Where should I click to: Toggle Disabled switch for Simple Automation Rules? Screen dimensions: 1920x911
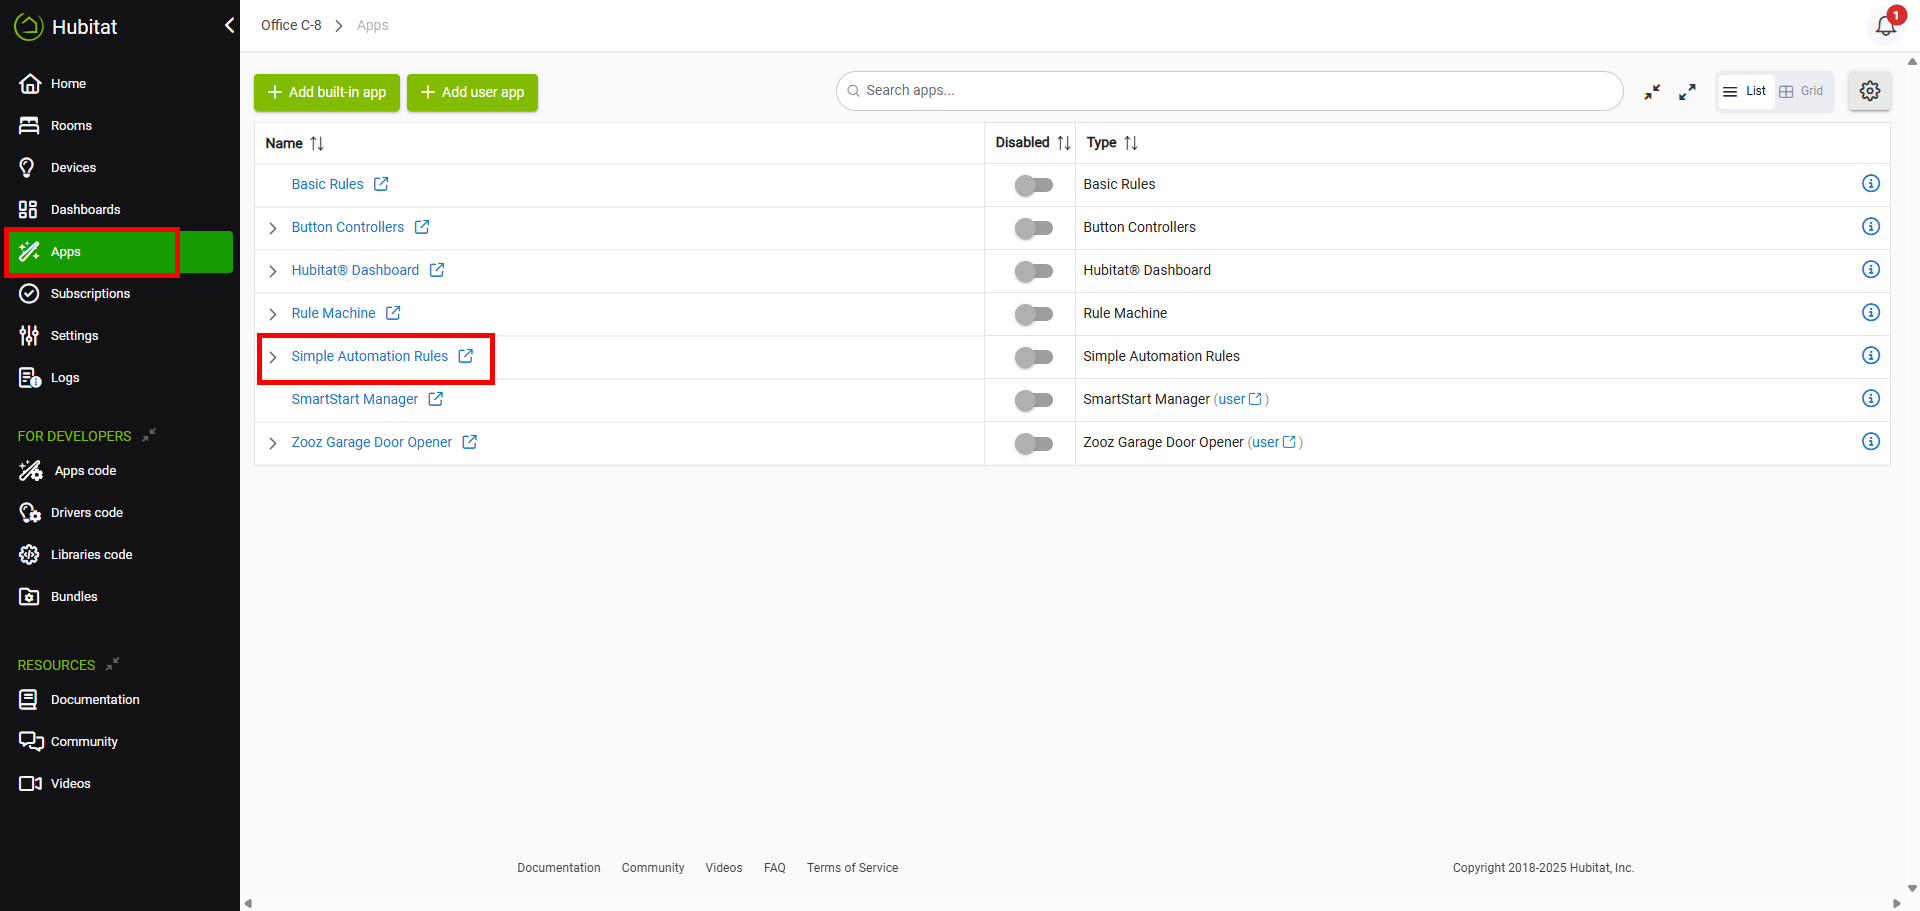click(1034, 357)
